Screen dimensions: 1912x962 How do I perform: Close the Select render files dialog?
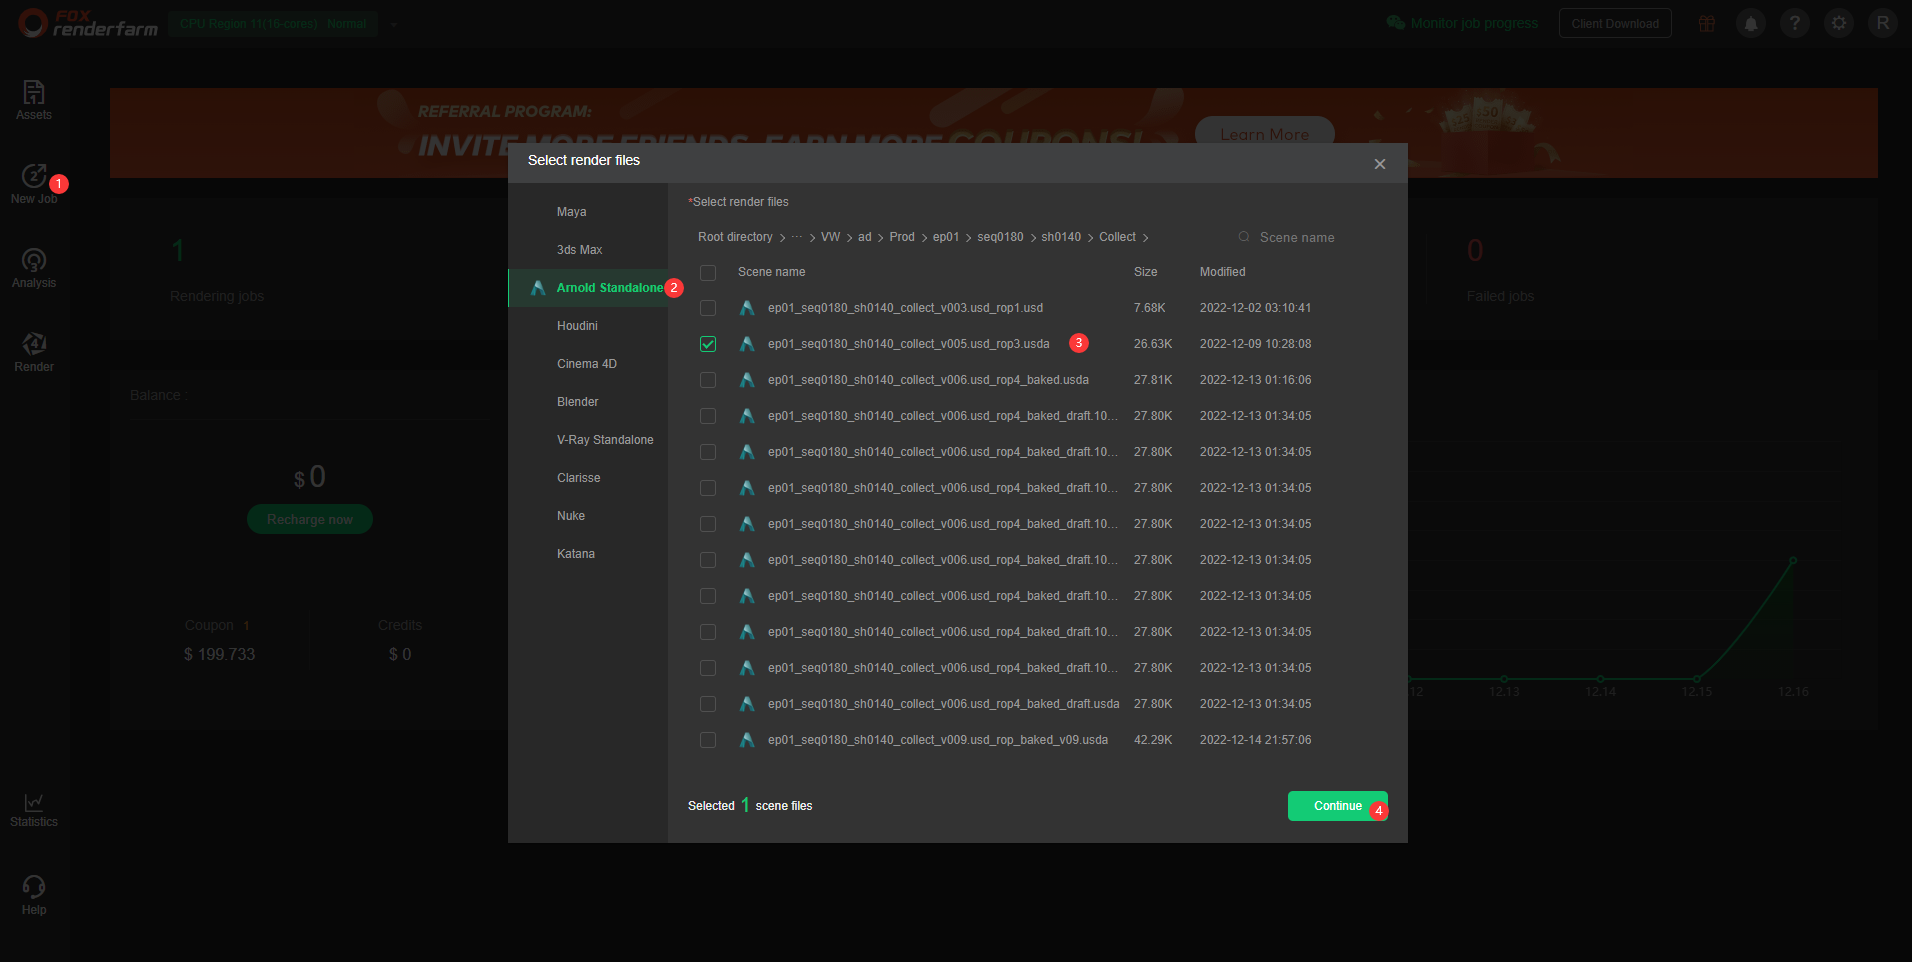pyautogui.click(x=1380, y=164)
